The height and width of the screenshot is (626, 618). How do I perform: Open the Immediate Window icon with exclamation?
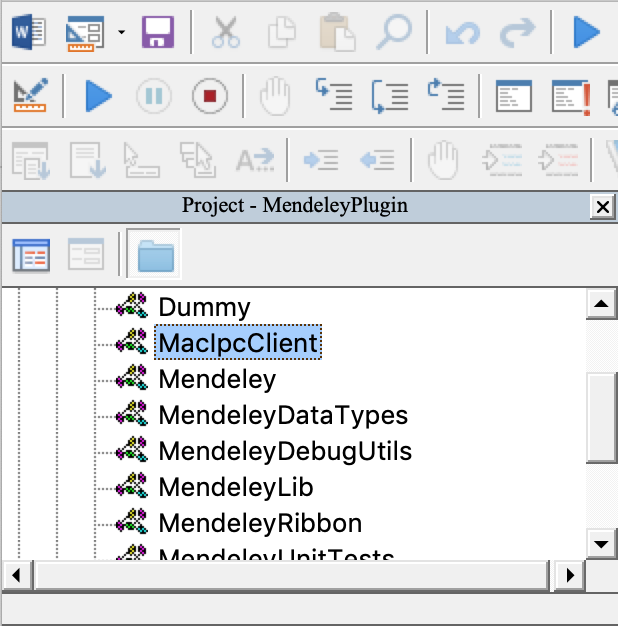click(571, 97)
